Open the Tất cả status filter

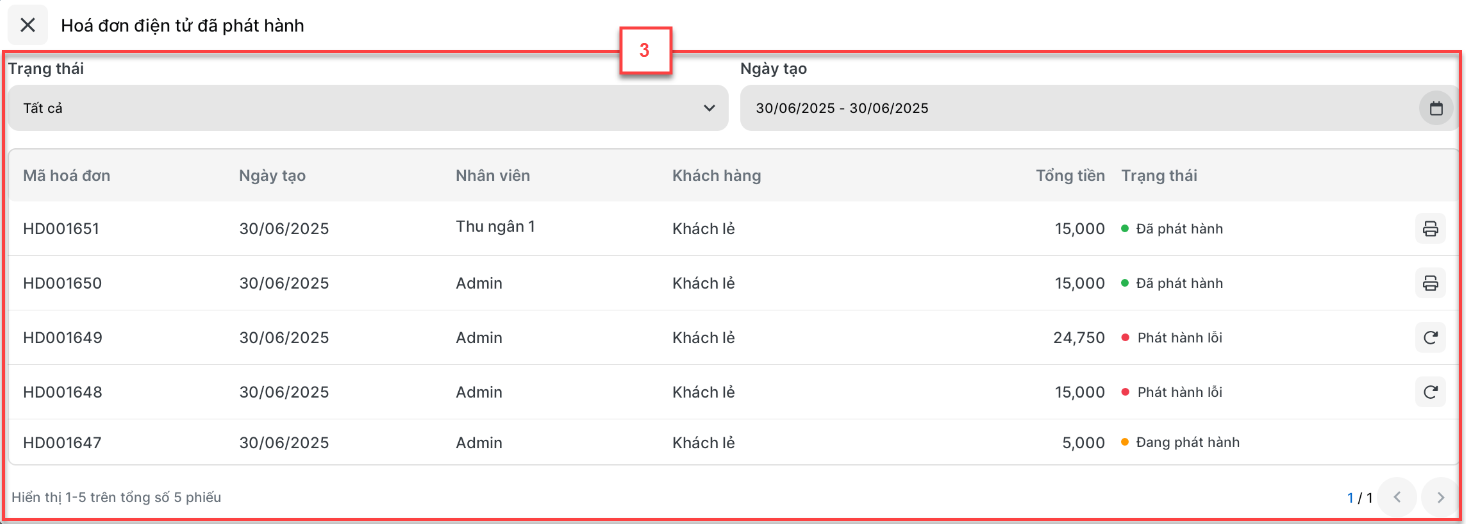pos(368,108)
